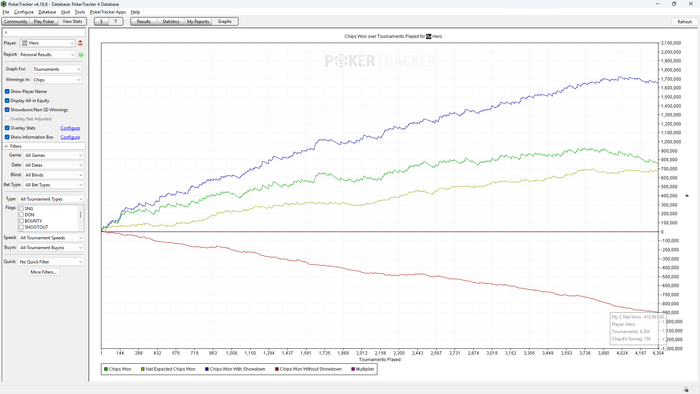The height and width of the screenshot is (394, 700).
Task: Click the purple Multiplier legend swatch
Action: pyautogui.click(x=353, y=369)
